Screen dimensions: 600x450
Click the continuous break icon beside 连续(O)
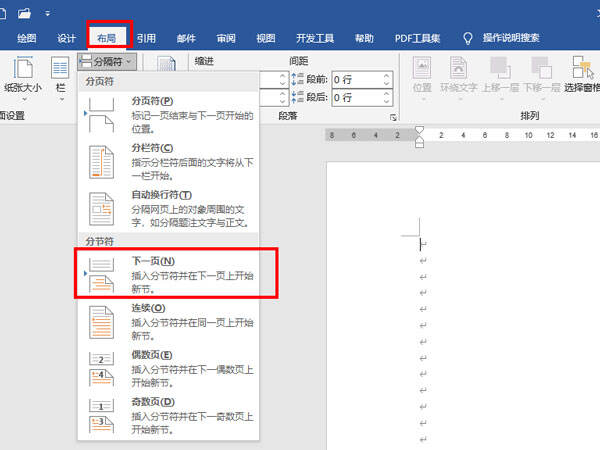101,322
